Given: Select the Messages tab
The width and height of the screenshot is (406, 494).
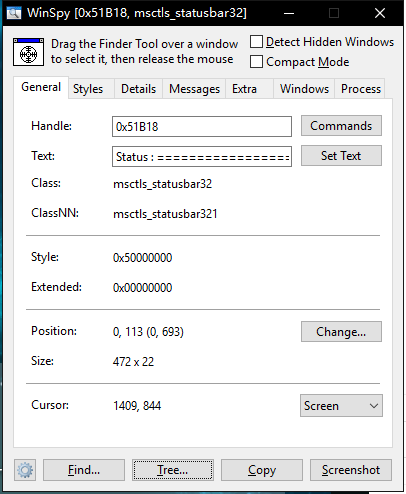Looking at the screenshot, I should coord(194,89).
